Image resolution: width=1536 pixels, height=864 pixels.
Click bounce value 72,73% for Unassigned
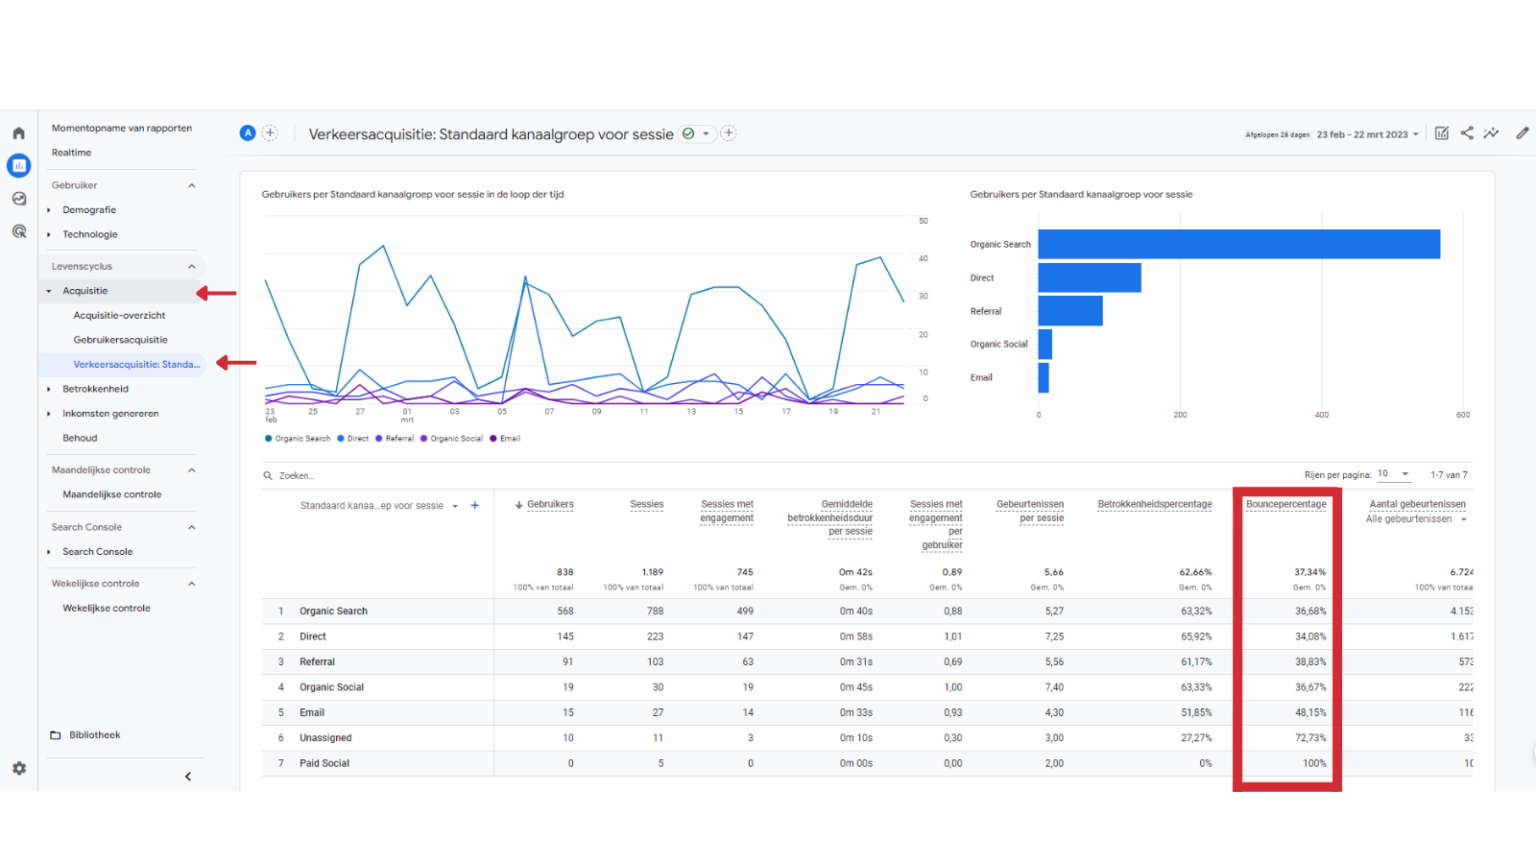click(1310, 738)
